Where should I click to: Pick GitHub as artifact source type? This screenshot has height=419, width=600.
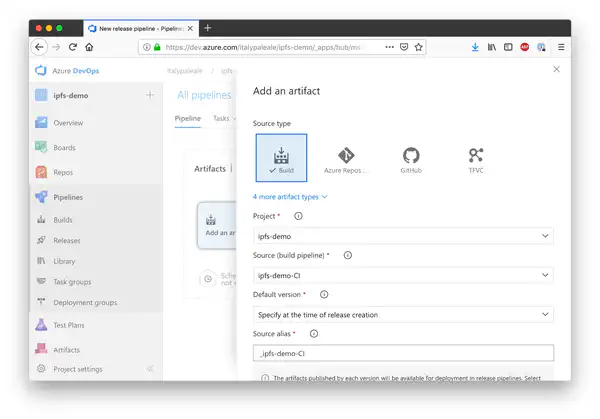tap(411, 159)
